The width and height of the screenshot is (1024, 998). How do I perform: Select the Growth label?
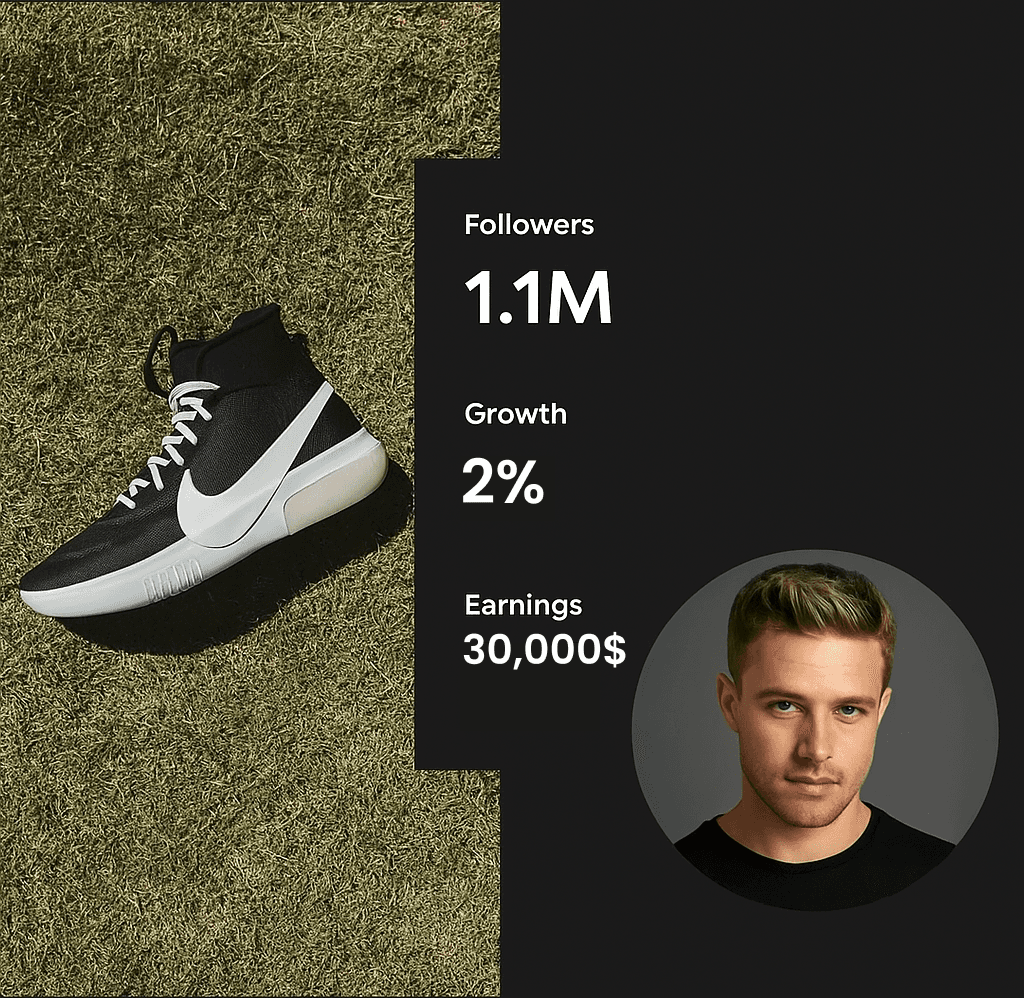[515, 414]
